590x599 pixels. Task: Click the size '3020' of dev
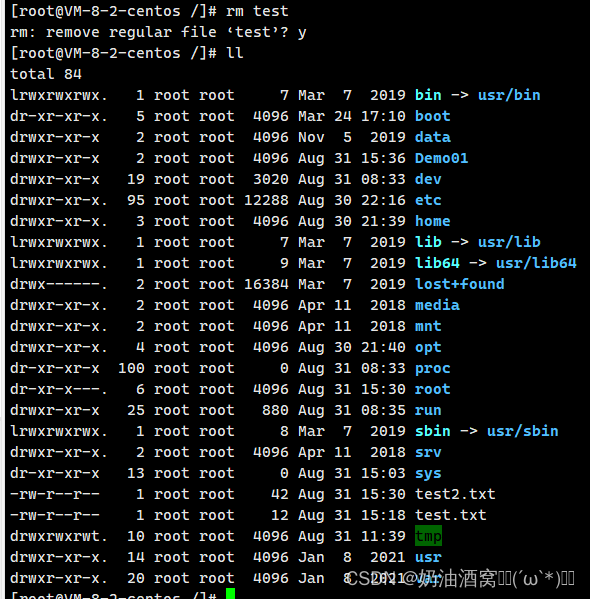pos(271,179)
